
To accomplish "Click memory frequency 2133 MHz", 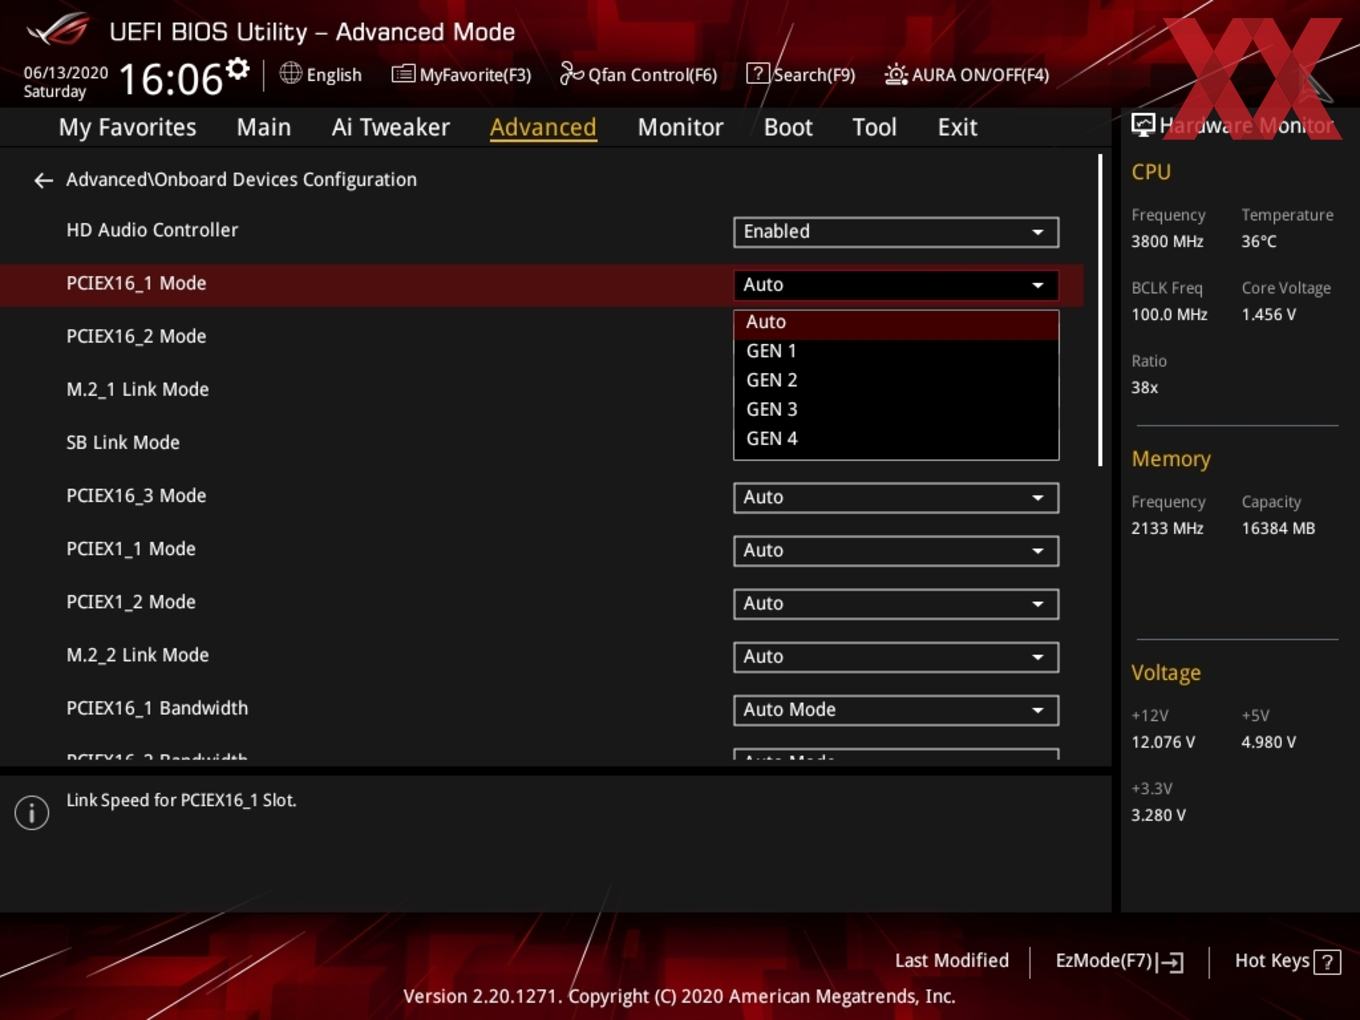I will (1167, 529).
